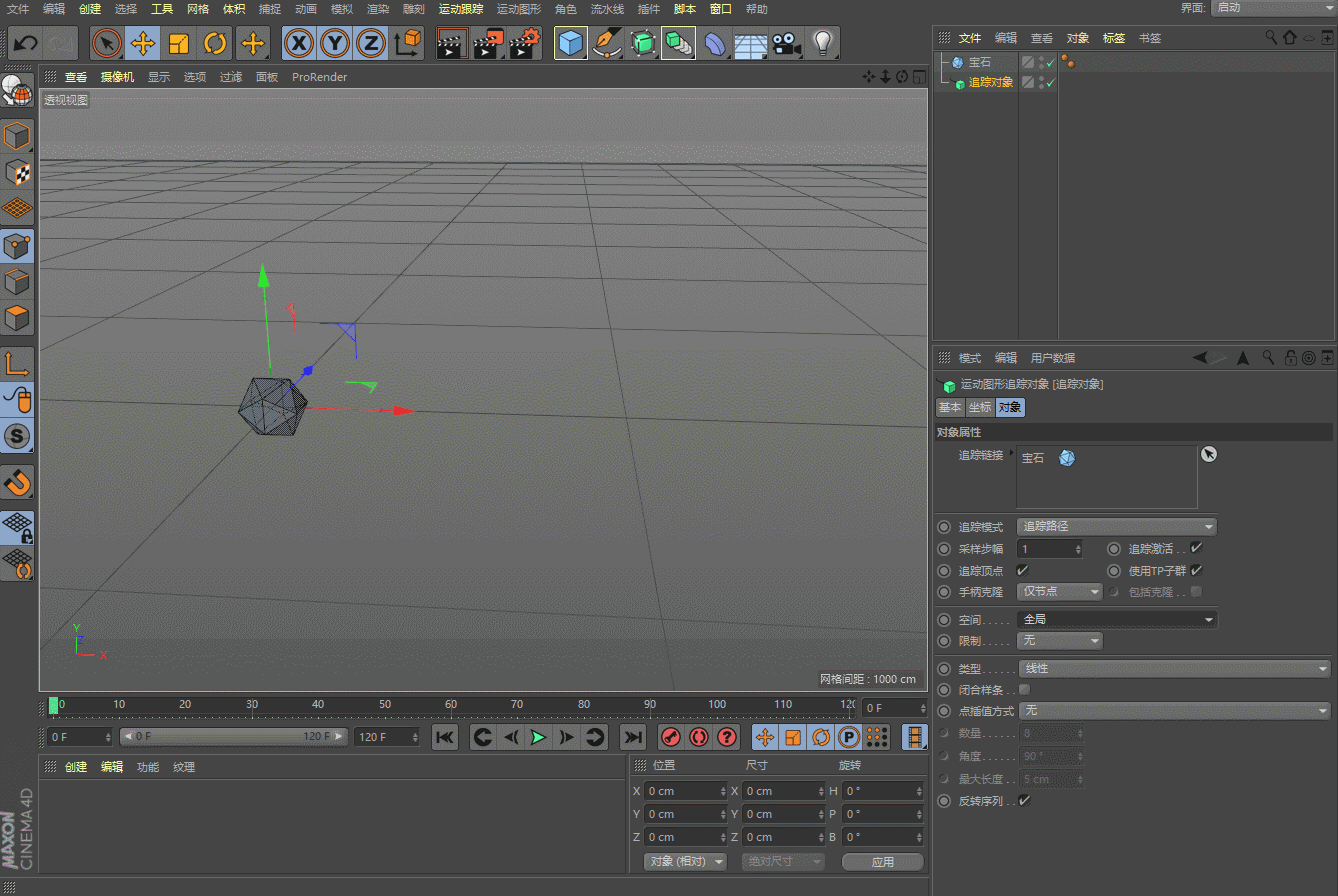The image size is (1338, 896).
Task: Click the Cube primitive icon
Action: coord(571,44)
